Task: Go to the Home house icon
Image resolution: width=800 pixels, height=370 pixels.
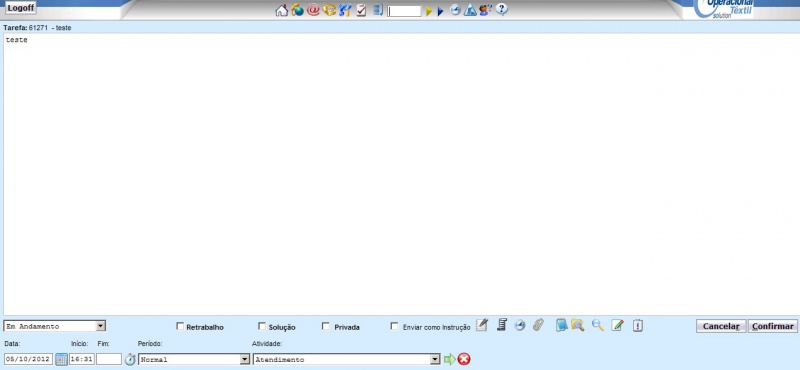Action: 282,10
